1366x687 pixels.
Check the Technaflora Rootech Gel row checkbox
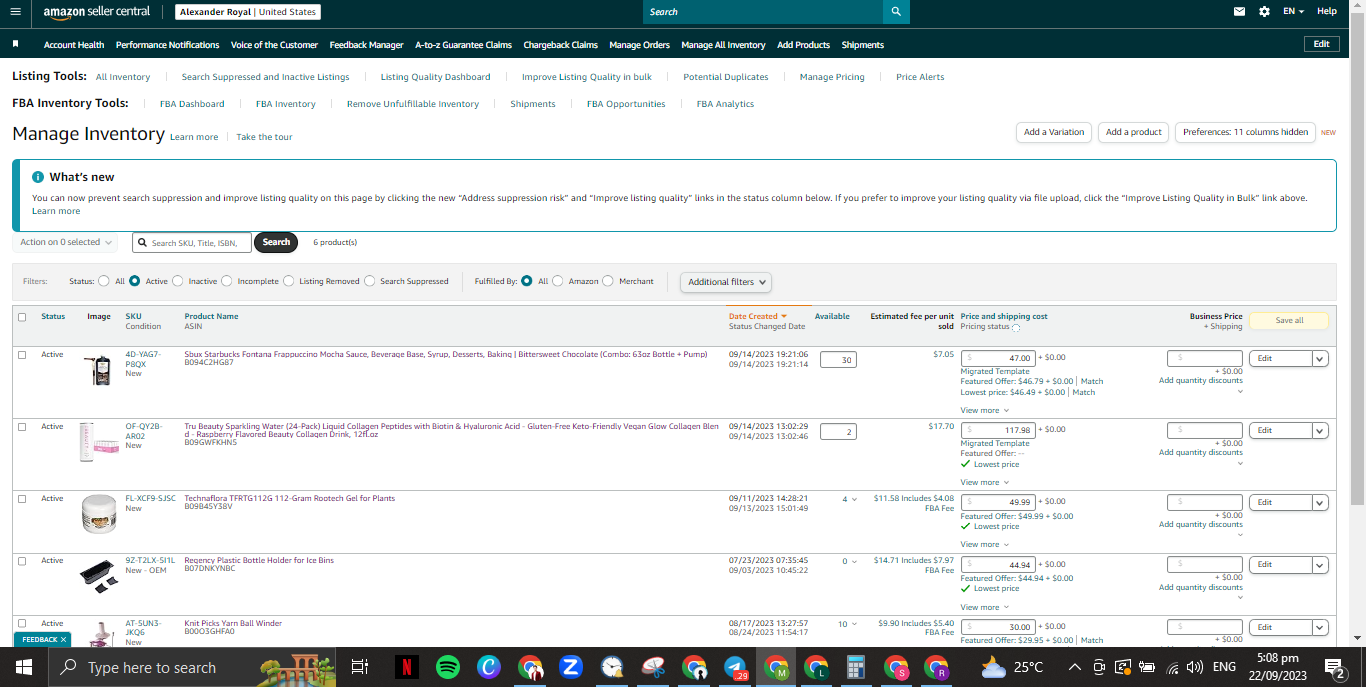tap(22, 499)
